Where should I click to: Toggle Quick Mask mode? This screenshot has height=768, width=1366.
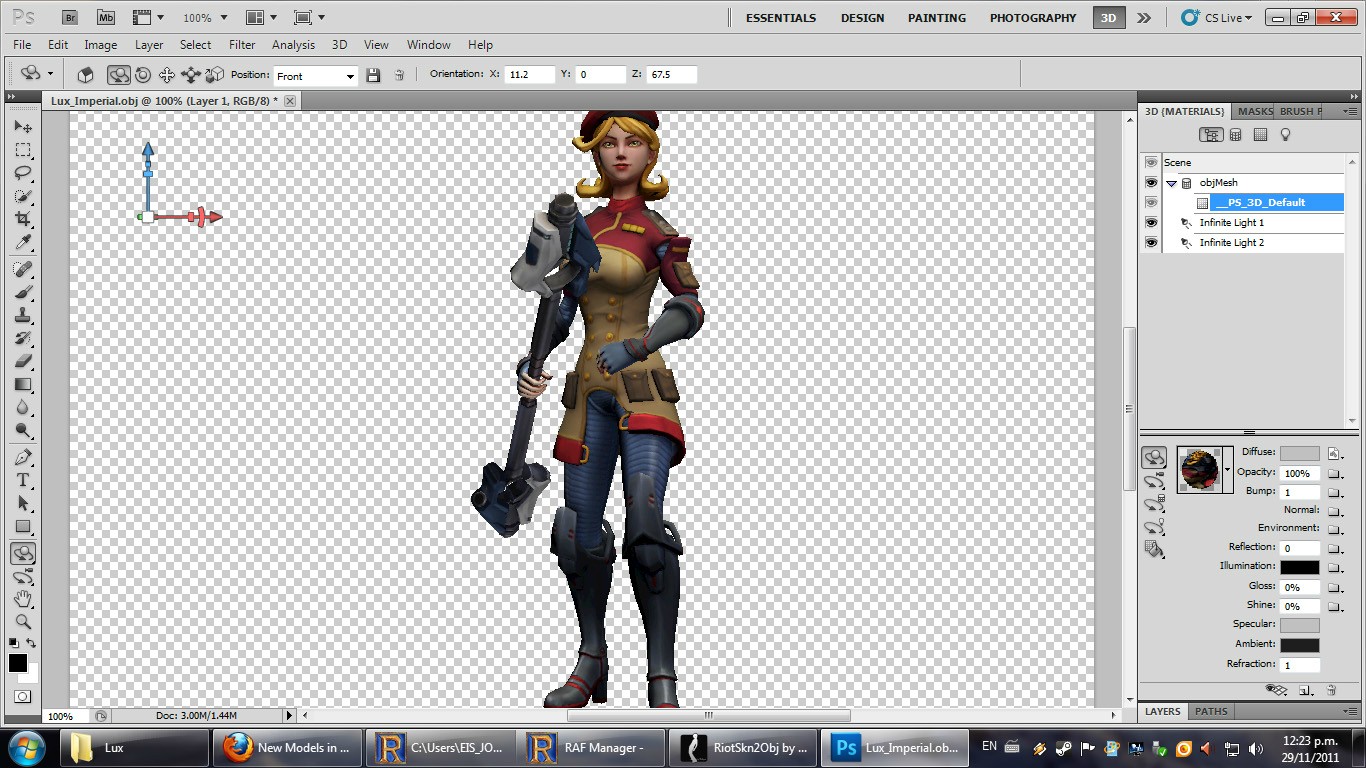pyautogui.click(x=22, y=696)
